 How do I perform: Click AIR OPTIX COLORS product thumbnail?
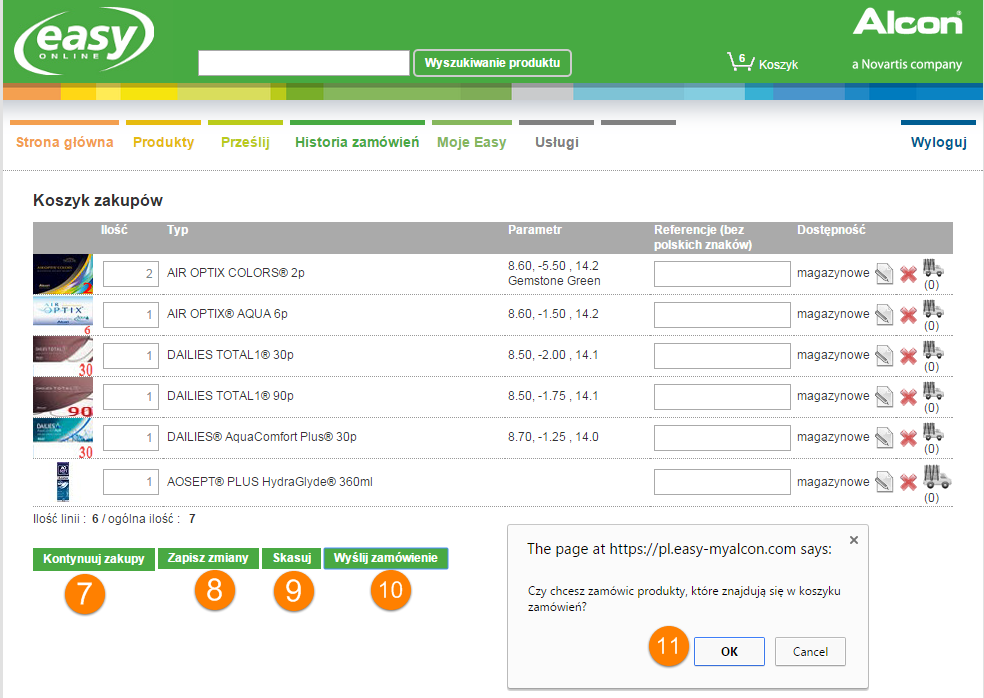[x=63, y=274]
